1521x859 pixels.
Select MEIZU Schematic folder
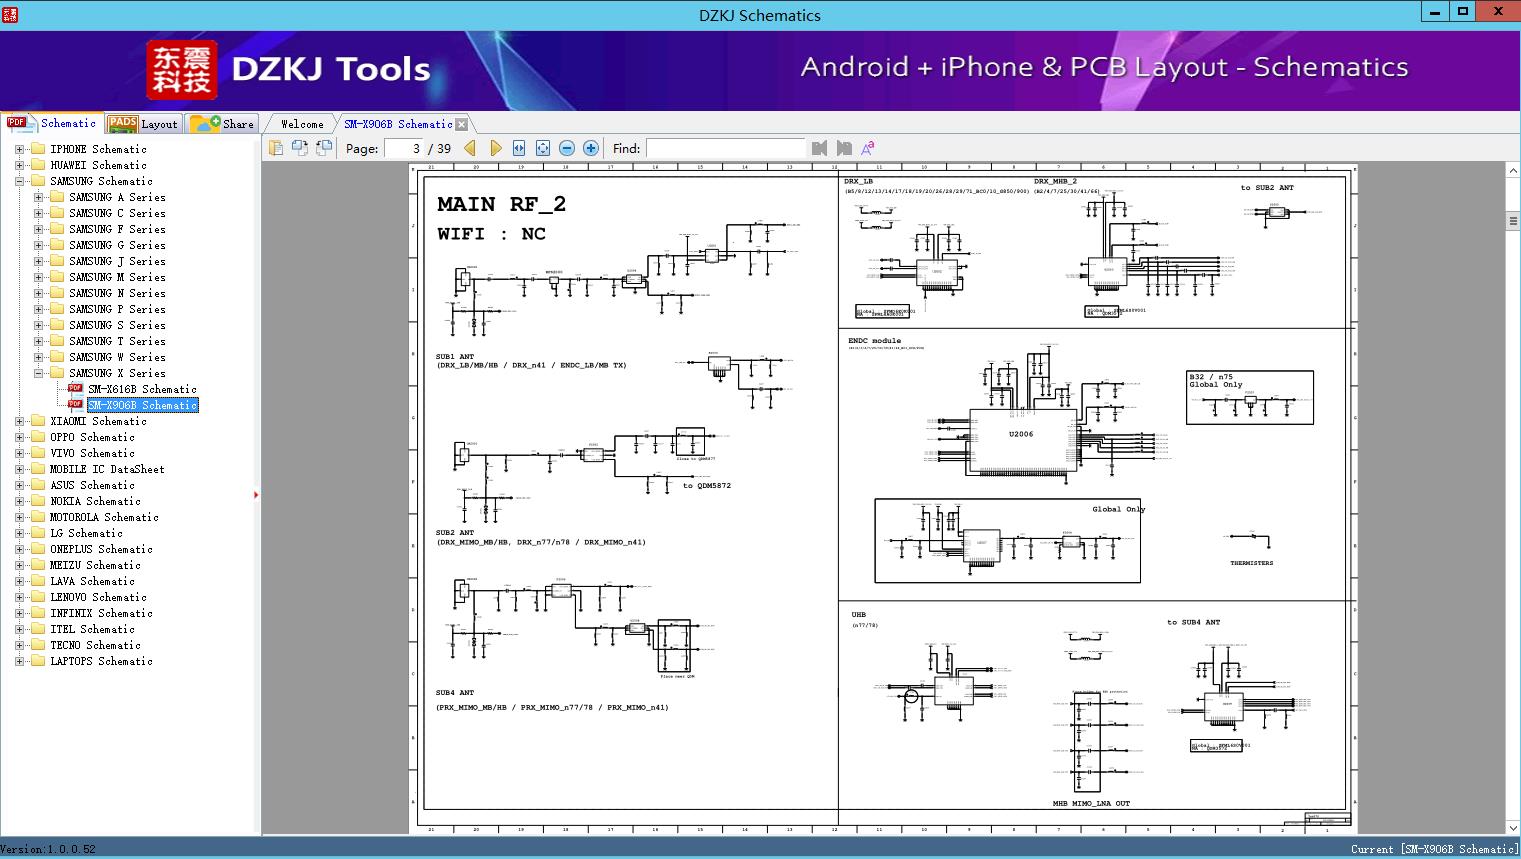(x=95, y=565)
